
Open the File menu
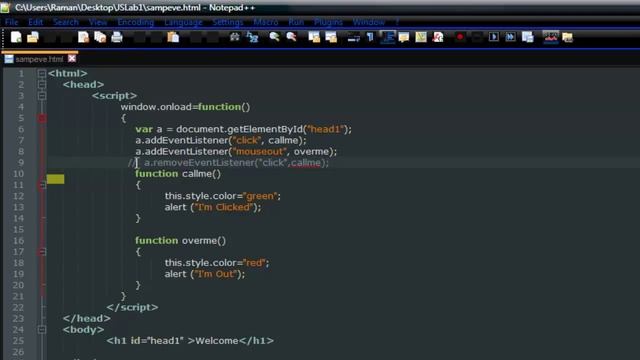(11, 22)
